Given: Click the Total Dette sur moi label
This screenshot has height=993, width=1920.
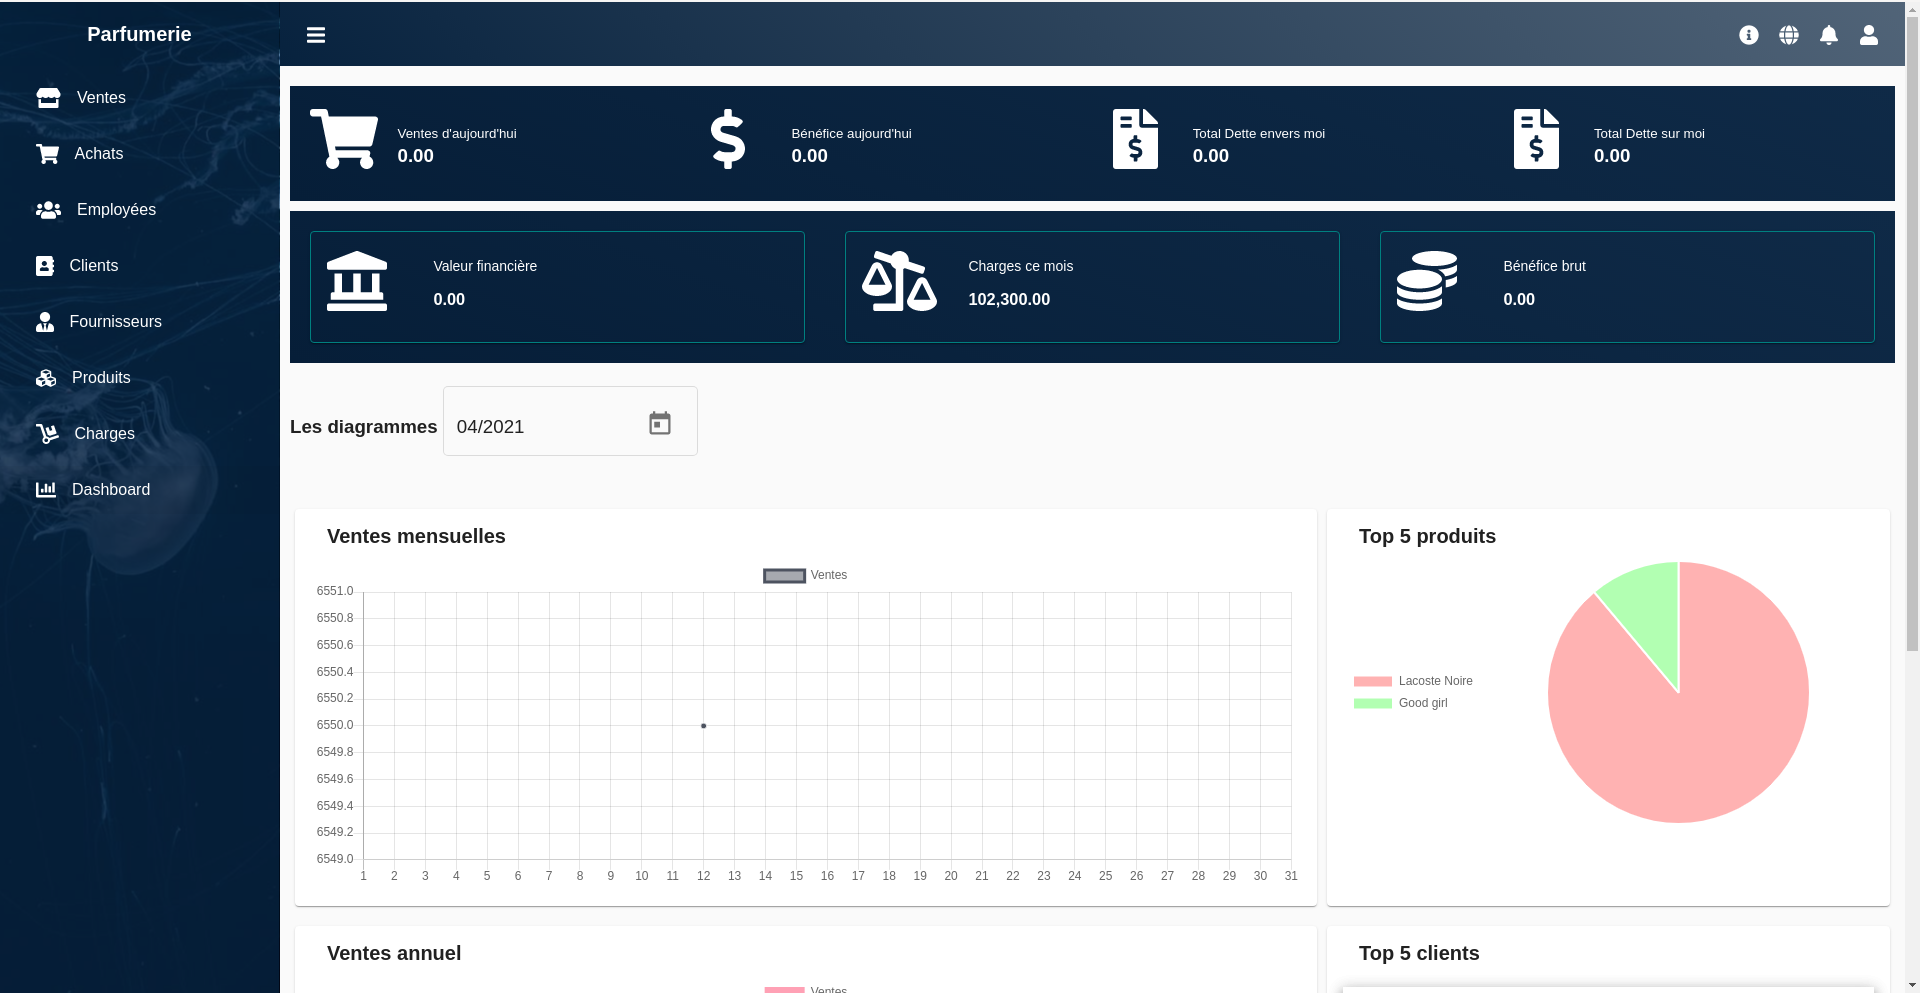Looking at the screenshot, I should (1649, 134).
